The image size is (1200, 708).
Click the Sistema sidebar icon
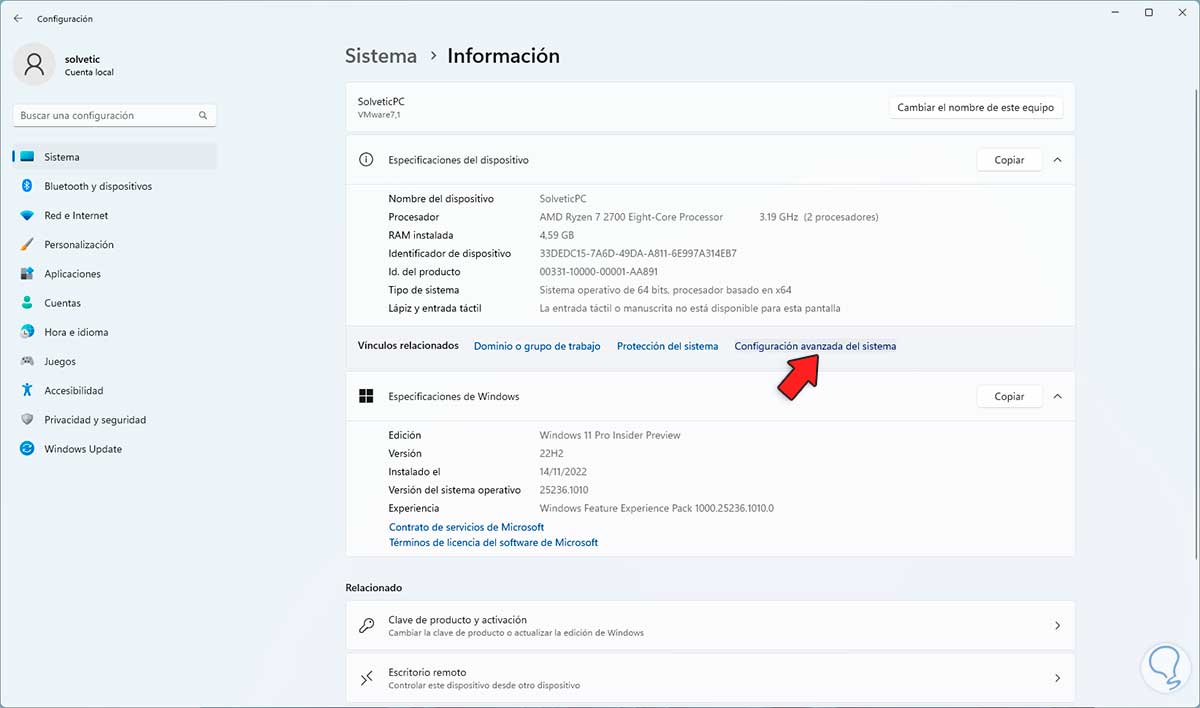pyautogui.click(x=27, y=157)
